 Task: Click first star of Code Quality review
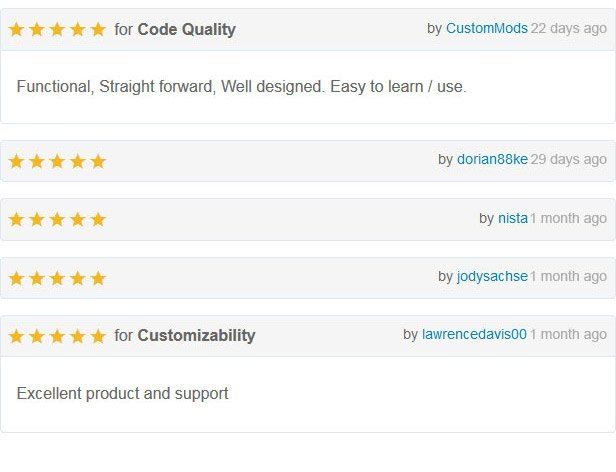click(x=16, y=30)
